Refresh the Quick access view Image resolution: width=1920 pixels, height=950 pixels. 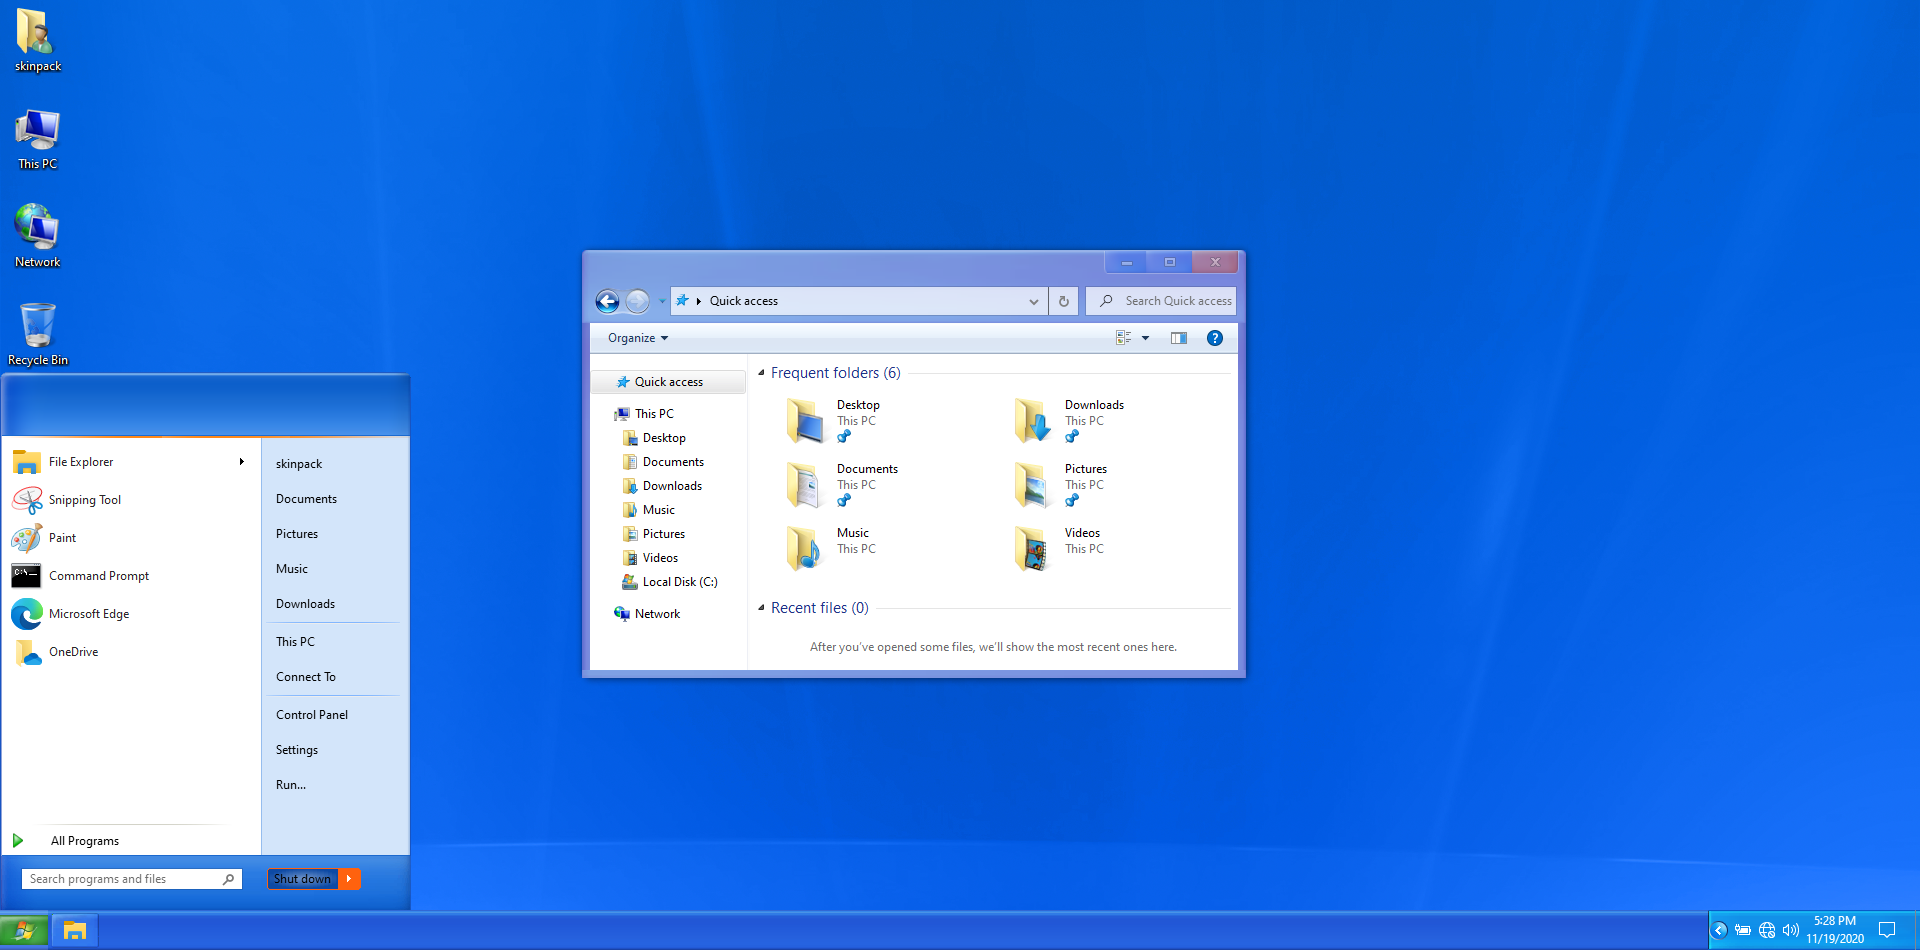coord(1063,301)
